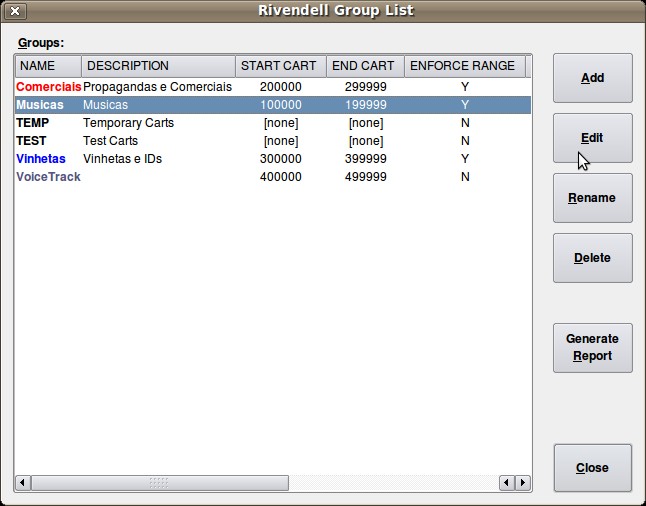Select the Comerciais group row
This screenshot has width=646, height=506.
(48, 87)
